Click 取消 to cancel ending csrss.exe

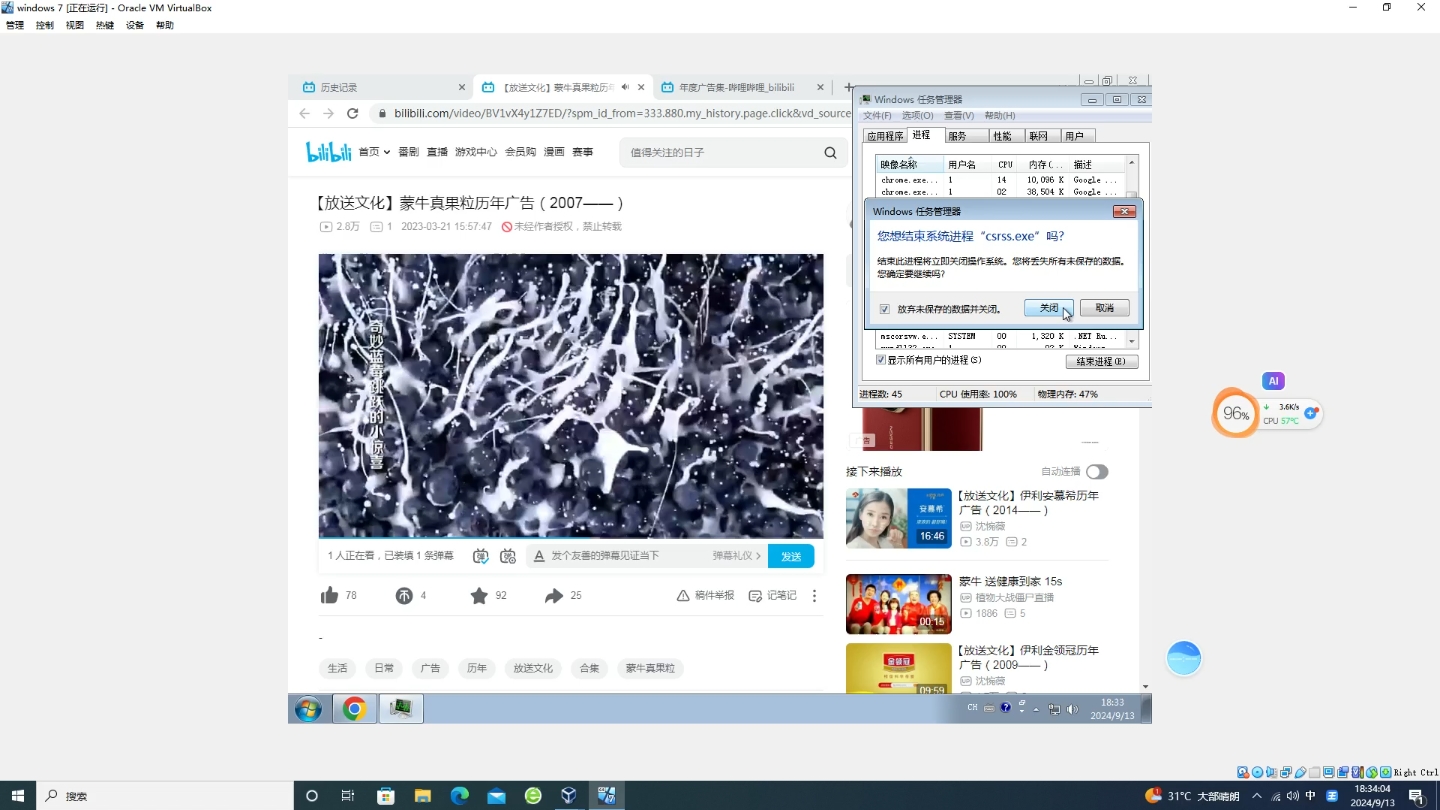pos(1104,308)
